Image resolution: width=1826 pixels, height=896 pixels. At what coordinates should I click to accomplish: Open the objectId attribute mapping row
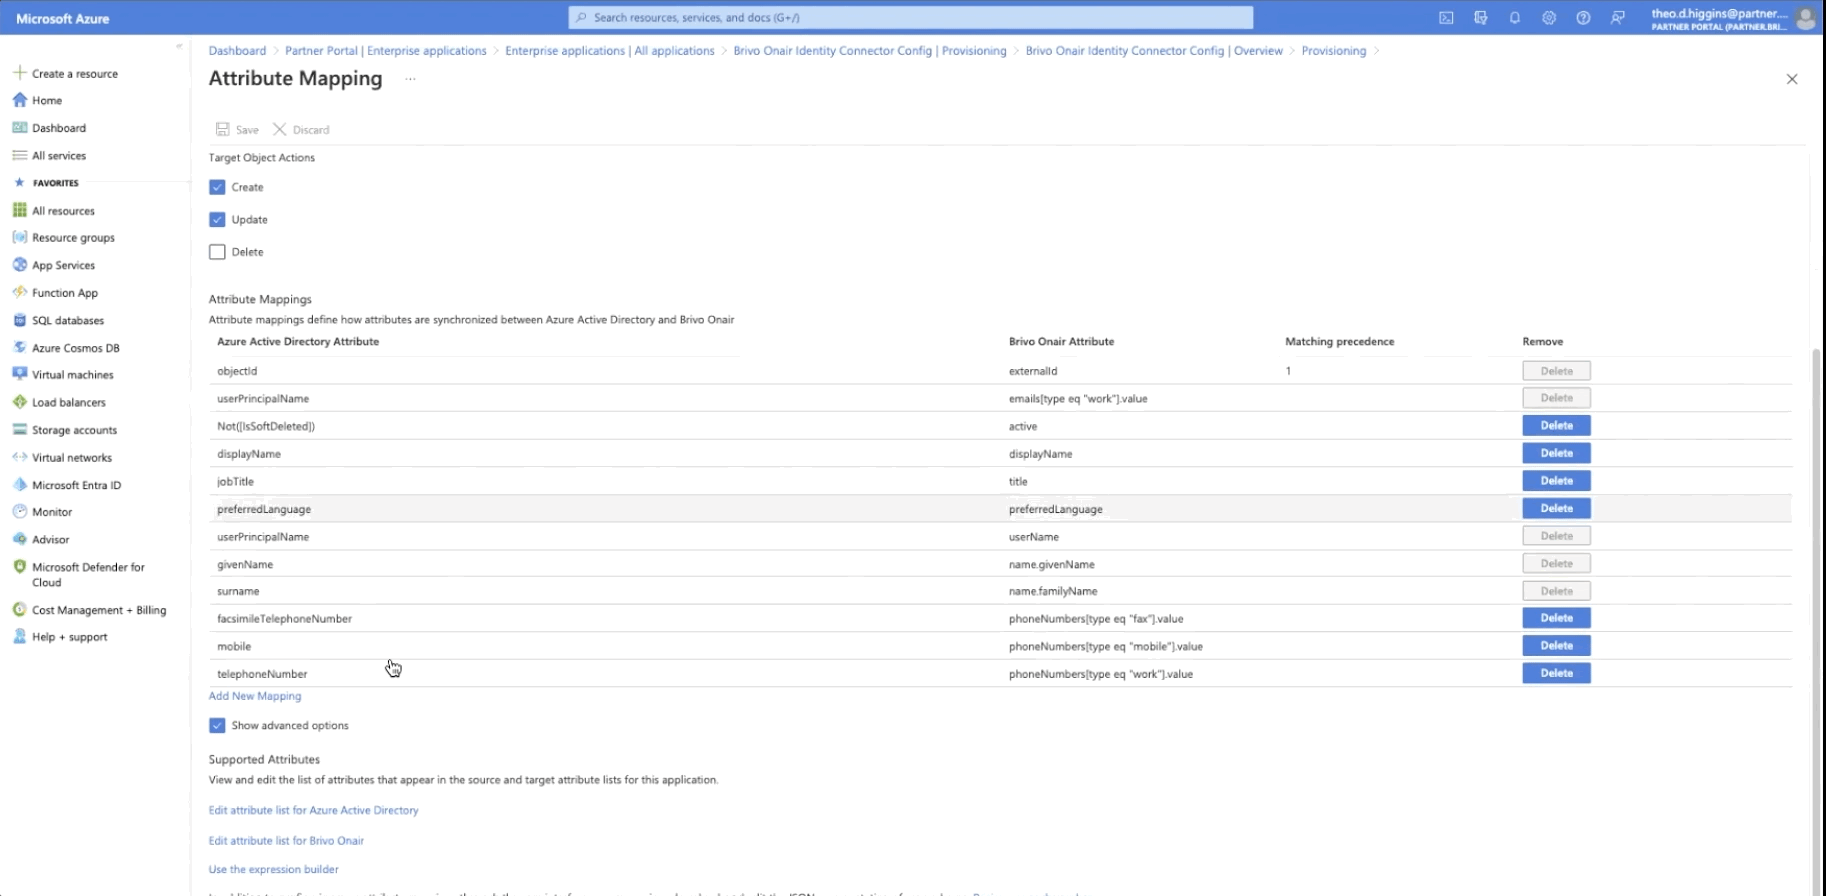pyautogui.click(x=1000, y=371)
